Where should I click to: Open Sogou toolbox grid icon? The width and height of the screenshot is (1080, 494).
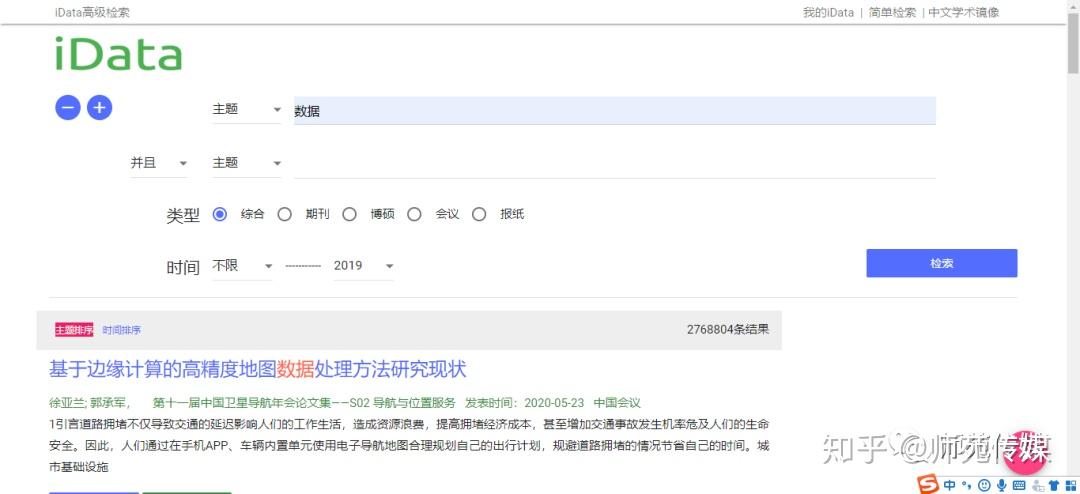1070,485
